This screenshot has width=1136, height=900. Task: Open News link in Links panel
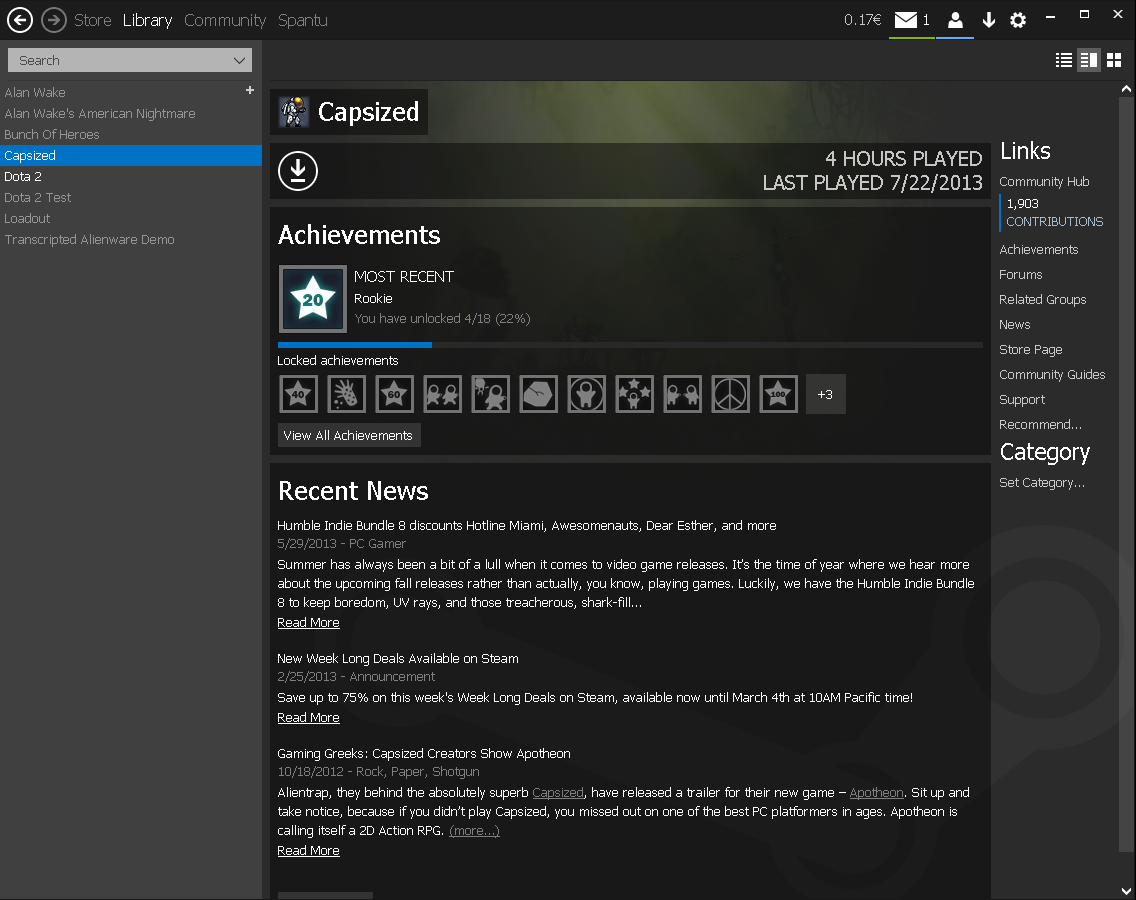[1014, 325]
